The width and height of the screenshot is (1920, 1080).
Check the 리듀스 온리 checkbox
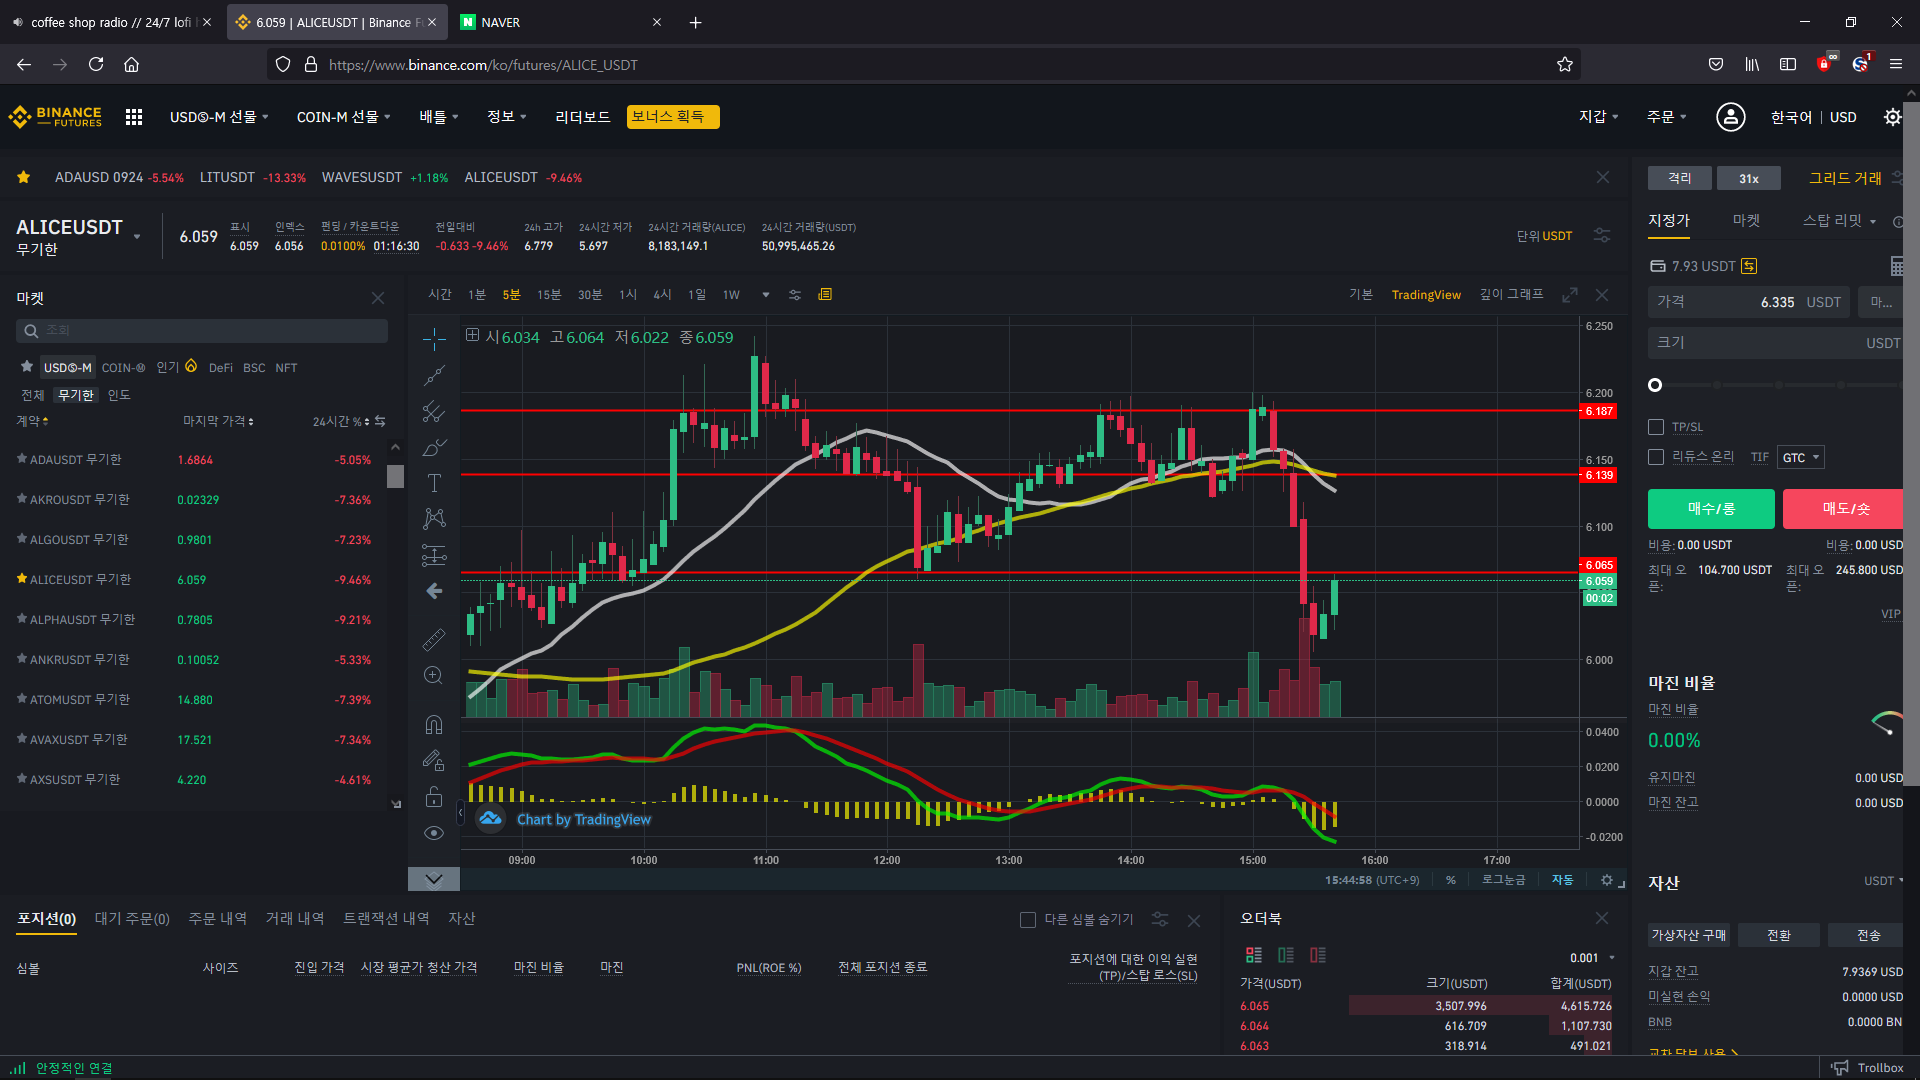(1656, 457)
